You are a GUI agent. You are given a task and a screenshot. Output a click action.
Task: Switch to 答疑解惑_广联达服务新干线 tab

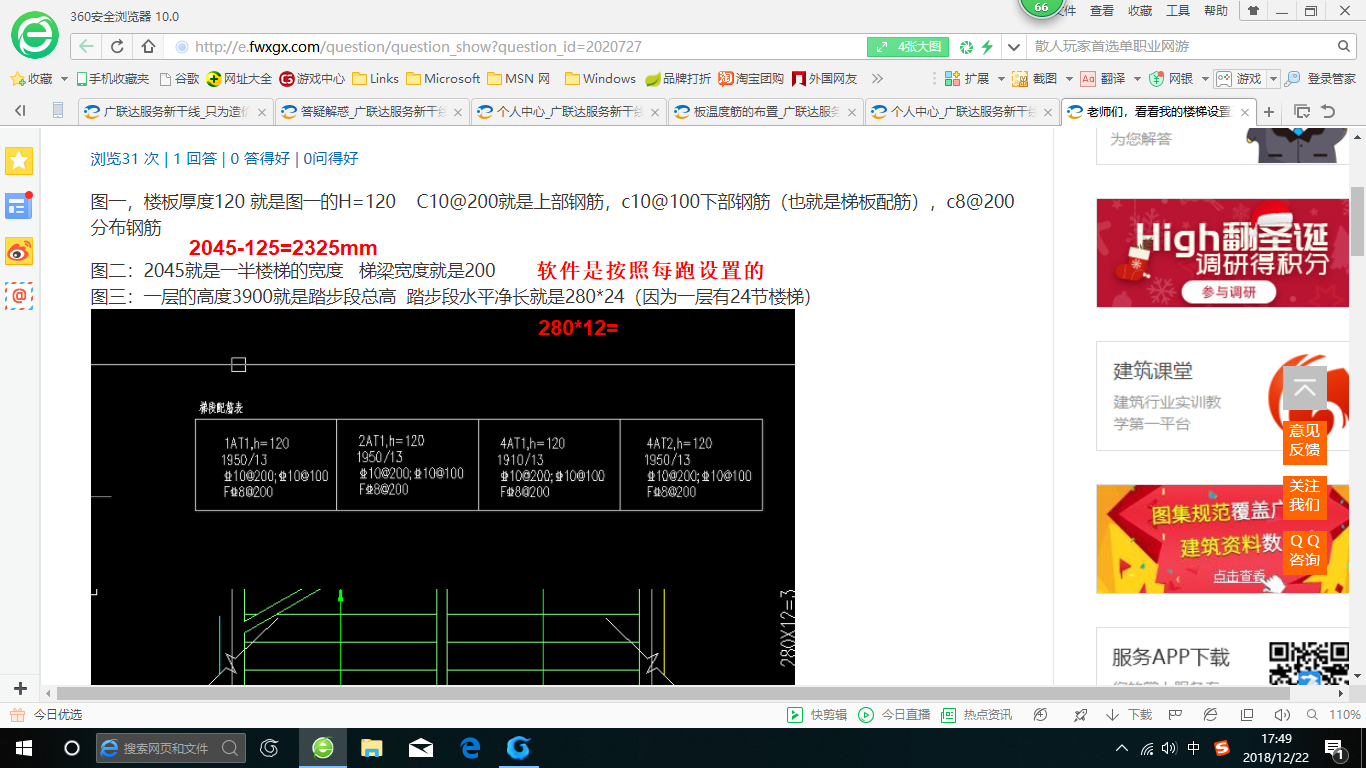[371, 112]
